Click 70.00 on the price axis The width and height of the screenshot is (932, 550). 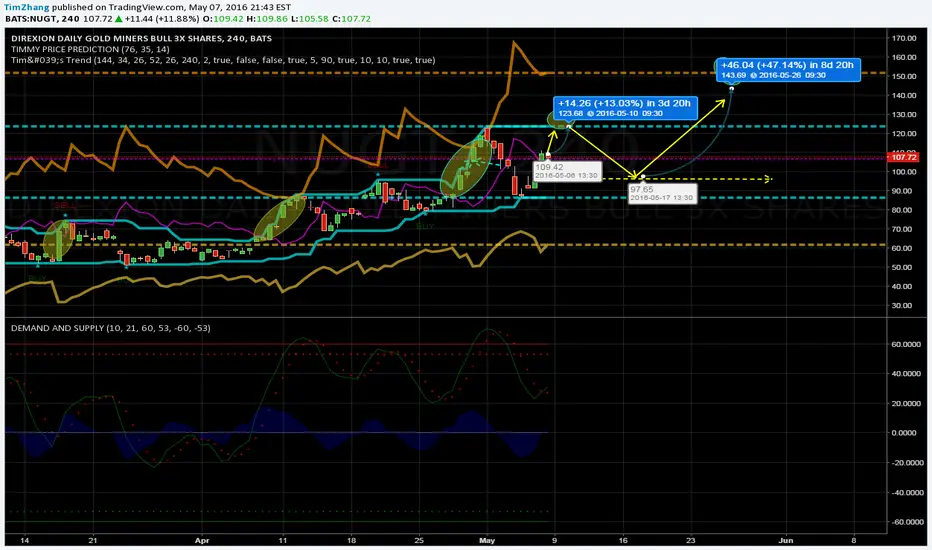(903, 229)
